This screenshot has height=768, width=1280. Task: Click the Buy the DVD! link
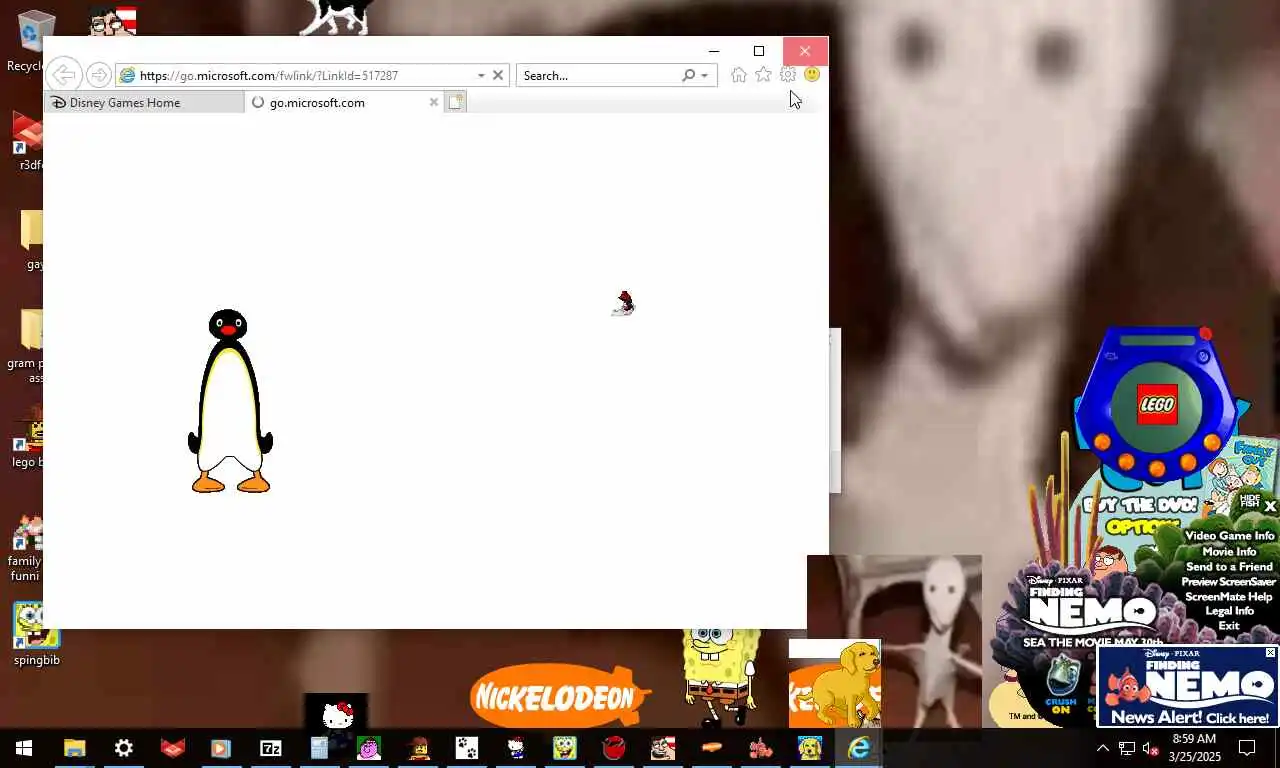1140,505
